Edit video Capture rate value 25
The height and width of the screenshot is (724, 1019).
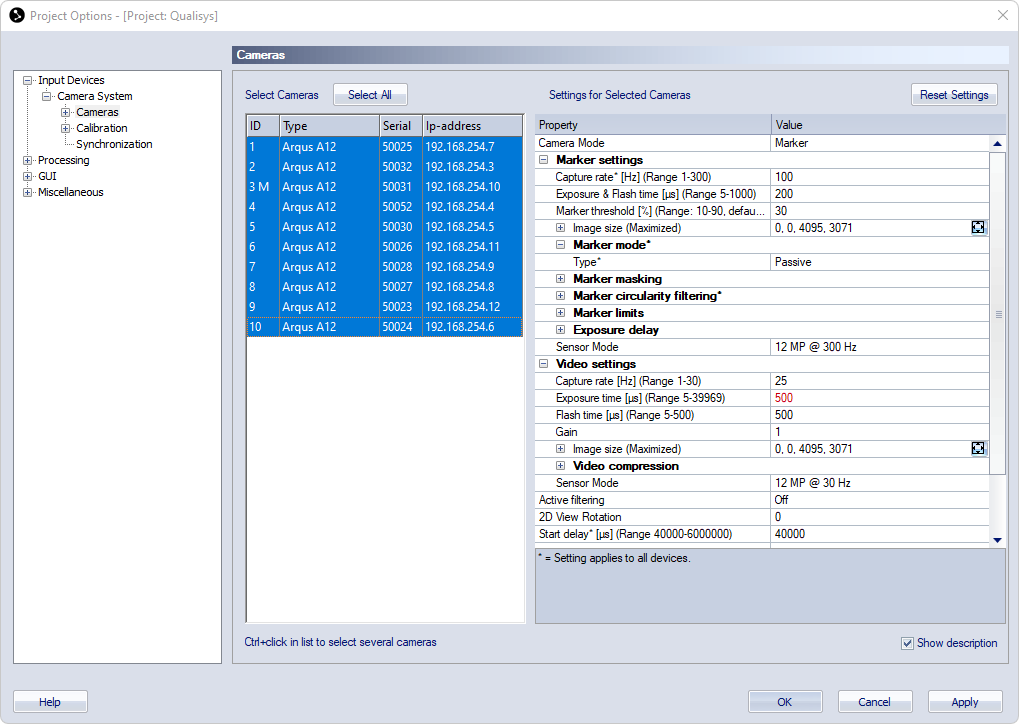click(880, 381)
